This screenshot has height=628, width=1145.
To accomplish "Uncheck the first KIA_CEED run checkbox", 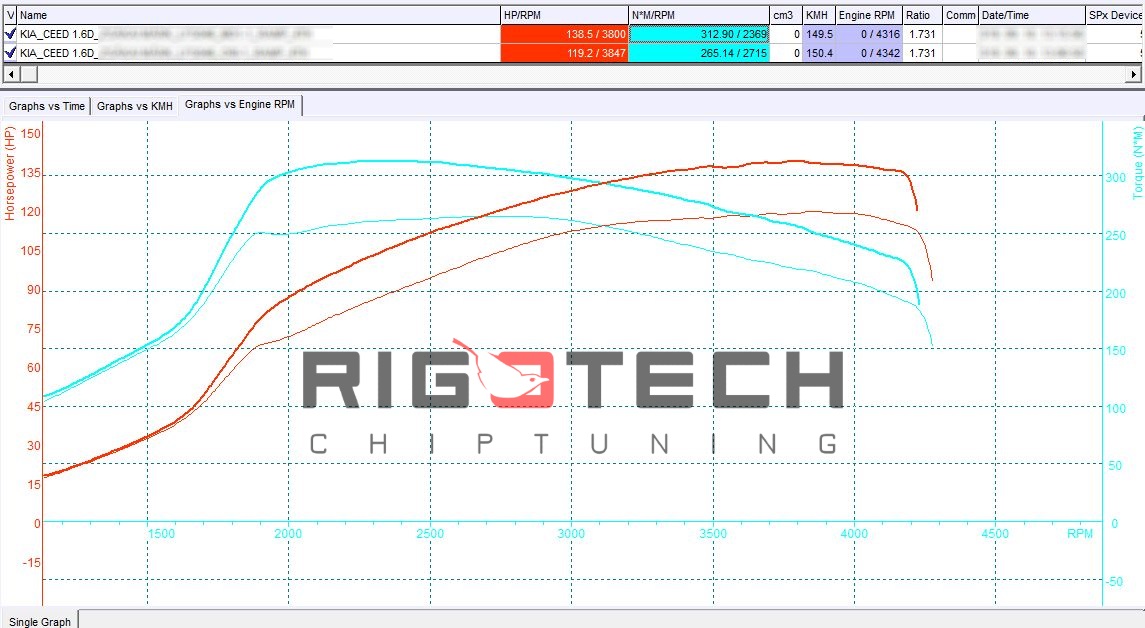I will tap(10, 34).
